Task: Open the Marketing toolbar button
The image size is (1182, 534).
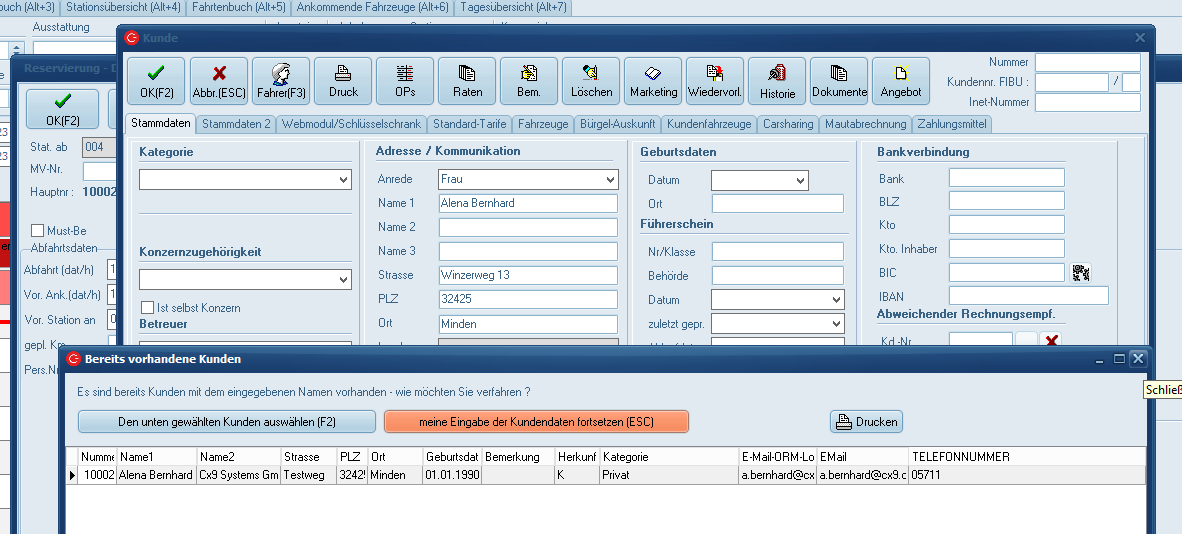Action: [x=653, y=81]
